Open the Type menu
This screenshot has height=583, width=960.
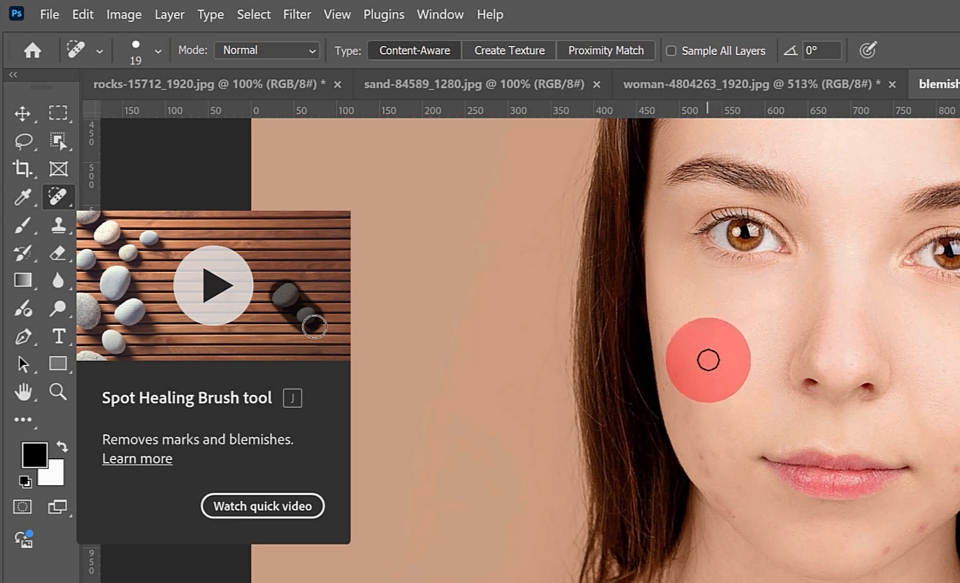(x=211, y=14)
